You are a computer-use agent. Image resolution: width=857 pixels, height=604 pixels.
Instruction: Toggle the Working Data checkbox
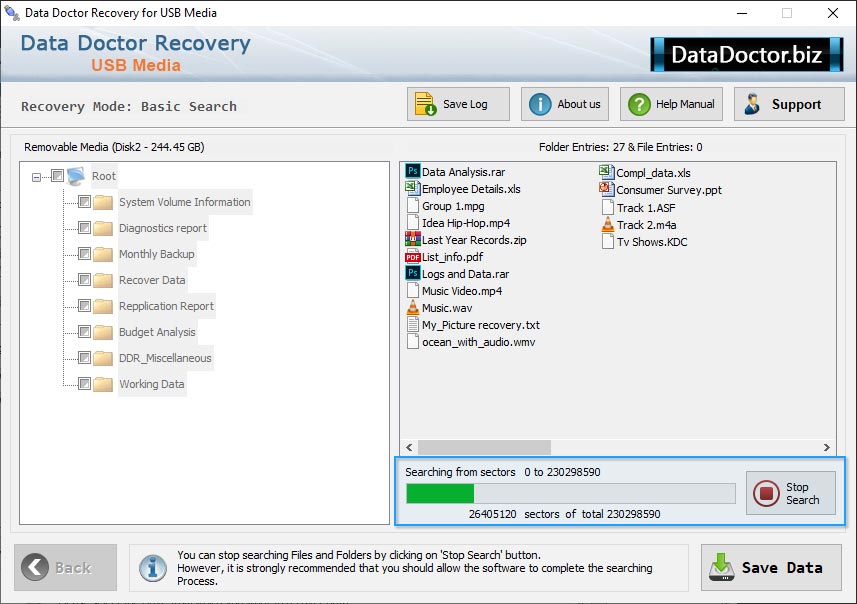click(x=84, y=384)
